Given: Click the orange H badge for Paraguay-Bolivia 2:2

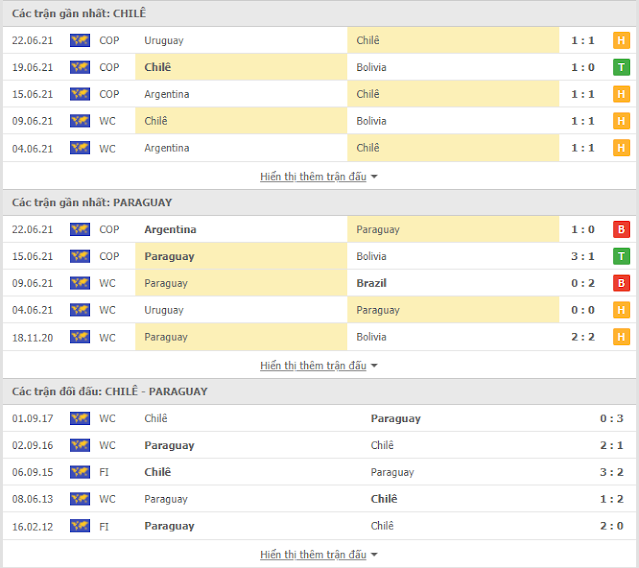Looking at the screenshot, I should click(621, 337).
